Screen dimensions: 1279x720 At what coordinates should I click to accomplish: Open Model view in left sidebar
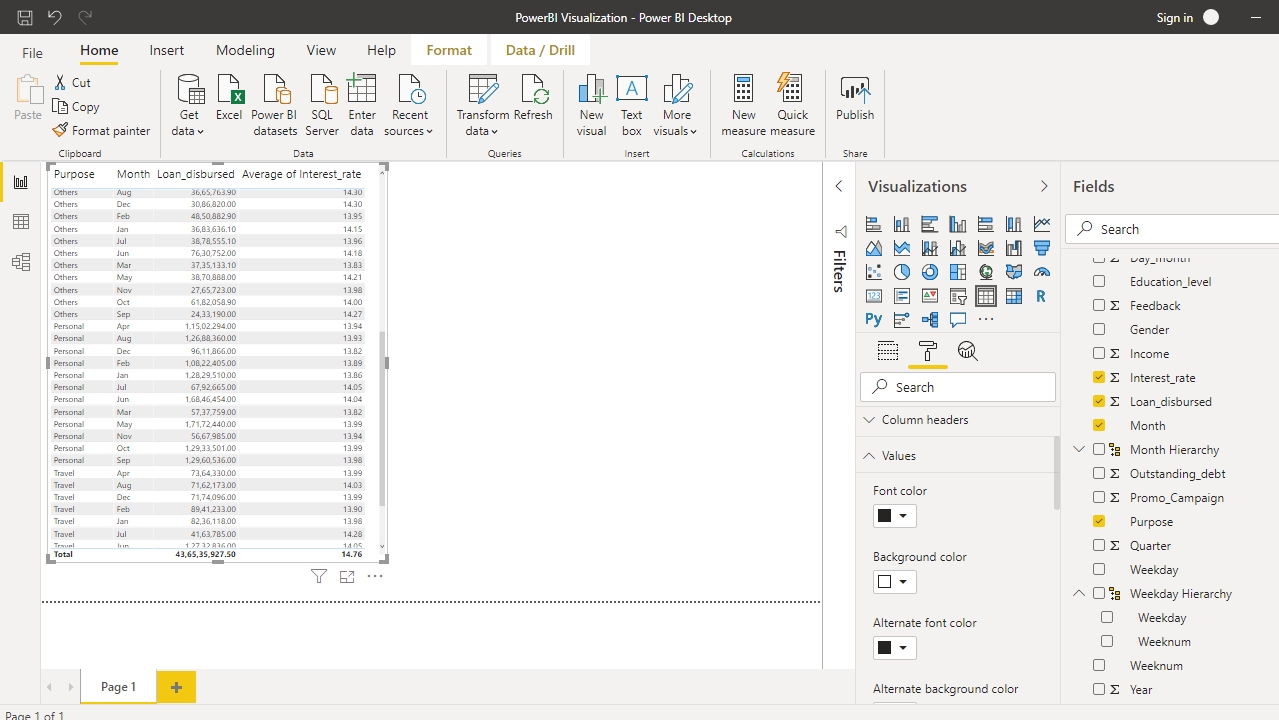(20, 262)
